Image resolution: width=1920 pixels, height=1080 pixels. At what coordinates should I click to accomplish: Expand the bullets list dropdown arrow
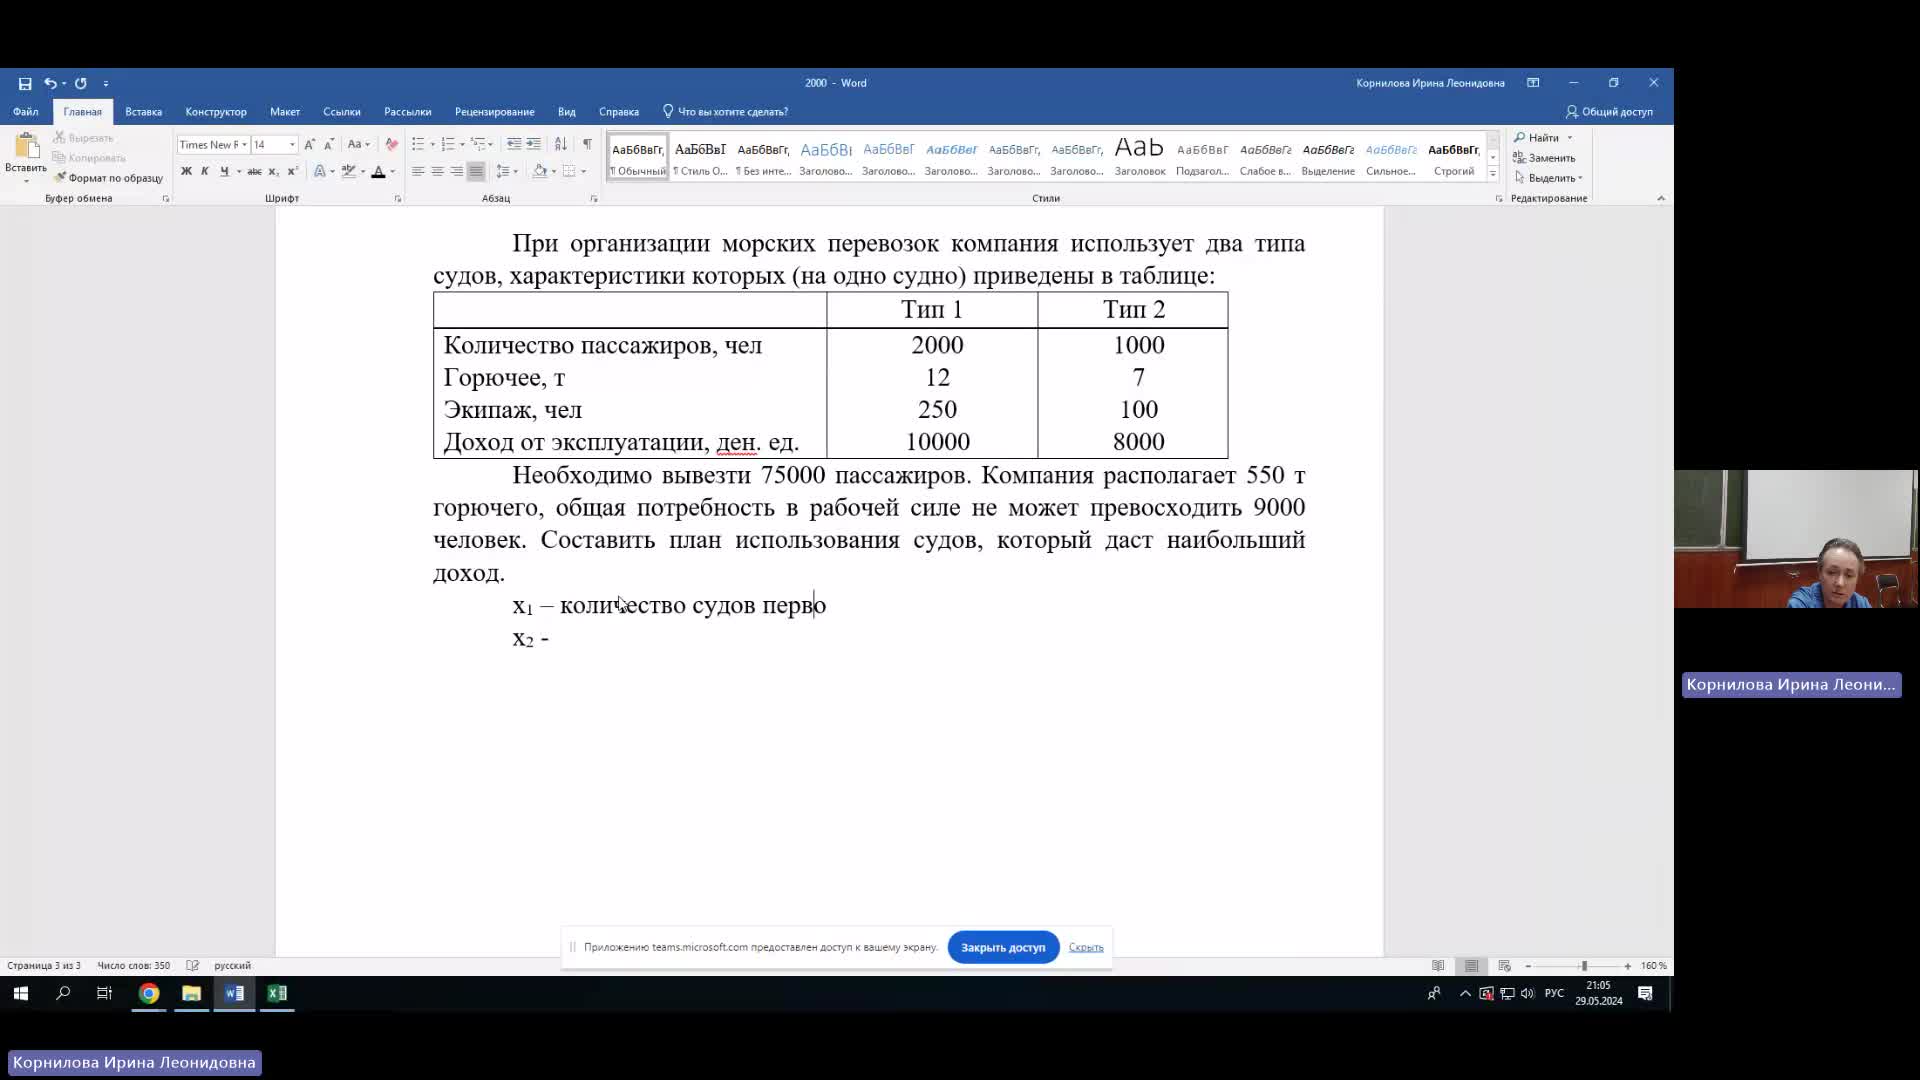pos(432,144)
